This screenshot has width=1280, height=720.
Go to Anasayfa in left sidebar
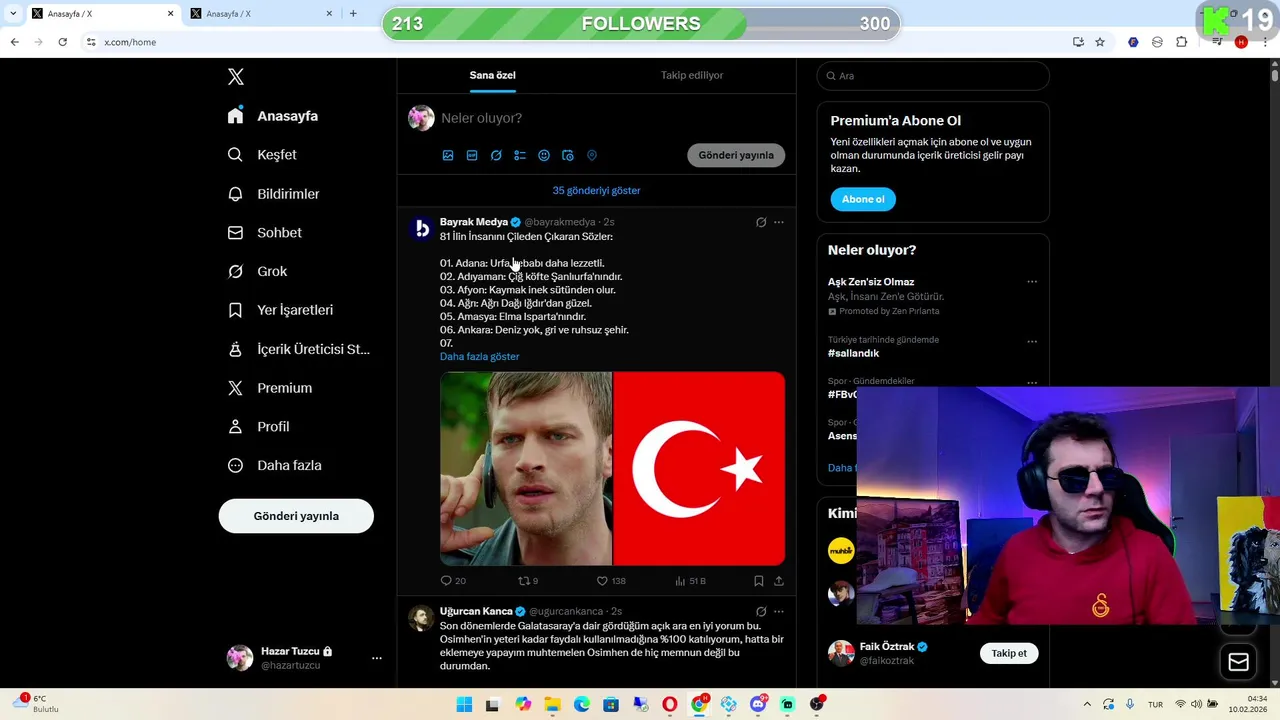pos(273,116)
